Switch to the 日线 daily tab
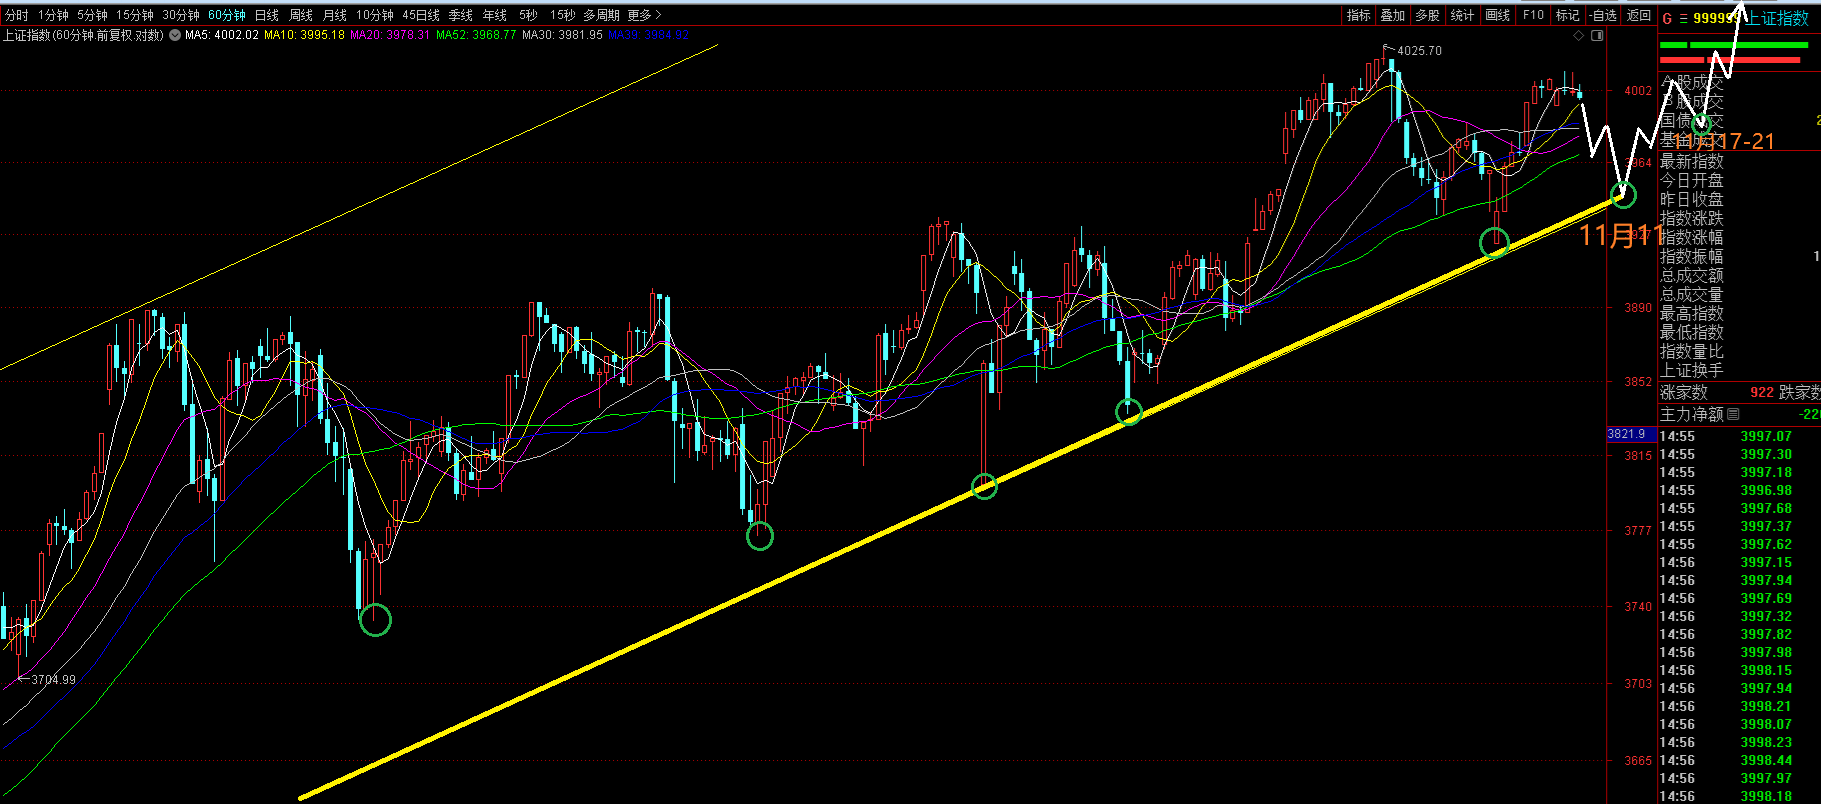 (267, 15)
